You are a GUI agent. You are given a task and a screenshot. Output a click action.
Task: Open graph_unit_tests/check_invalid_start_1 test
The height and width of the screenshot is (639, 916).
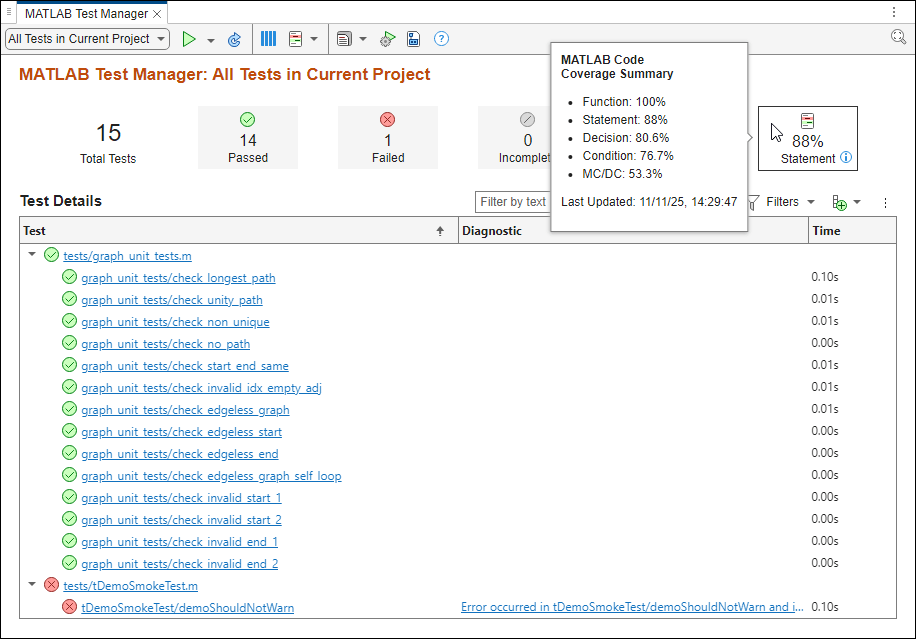point(181,498)
